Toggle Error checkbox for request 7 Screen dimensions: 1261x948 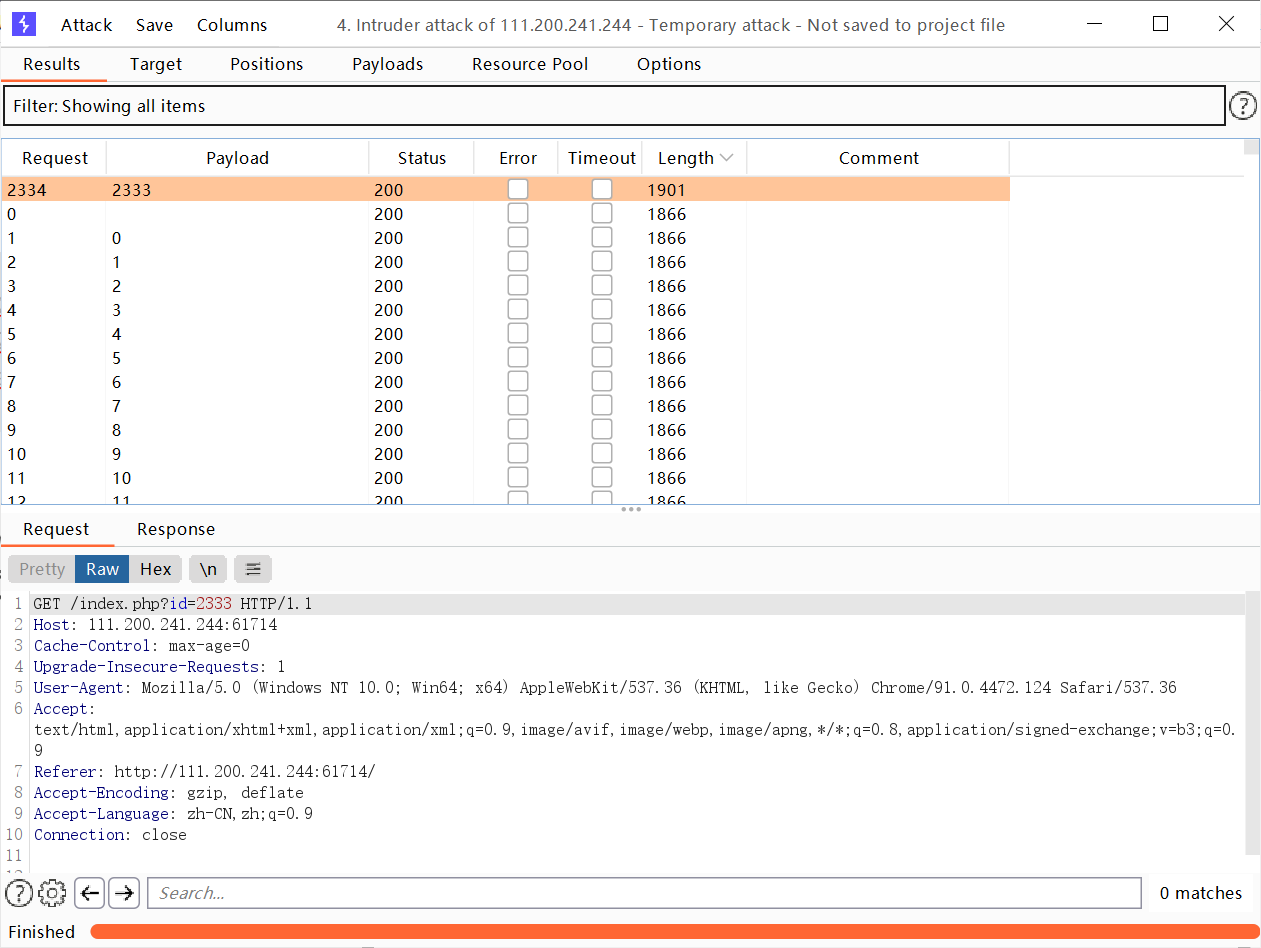click(x=518, y=381)
